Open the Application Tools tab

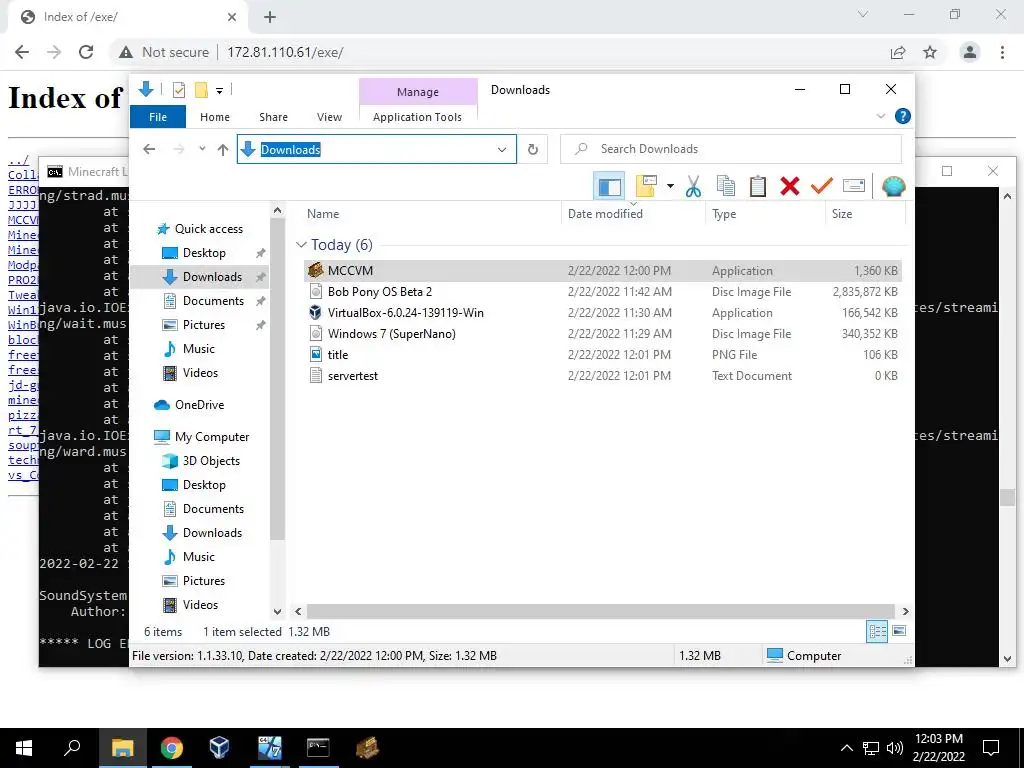417,117
